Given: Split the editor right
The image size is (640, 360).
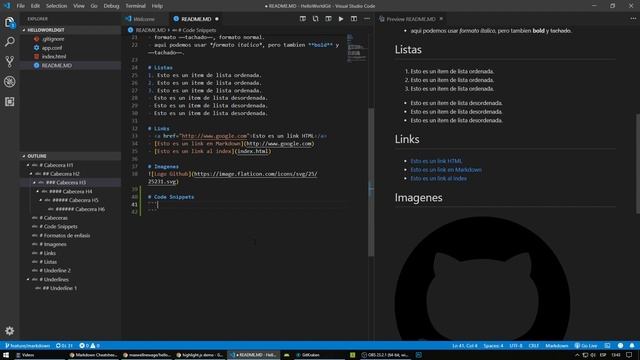Looking at the screenshot, I should (x=354, y=19).
